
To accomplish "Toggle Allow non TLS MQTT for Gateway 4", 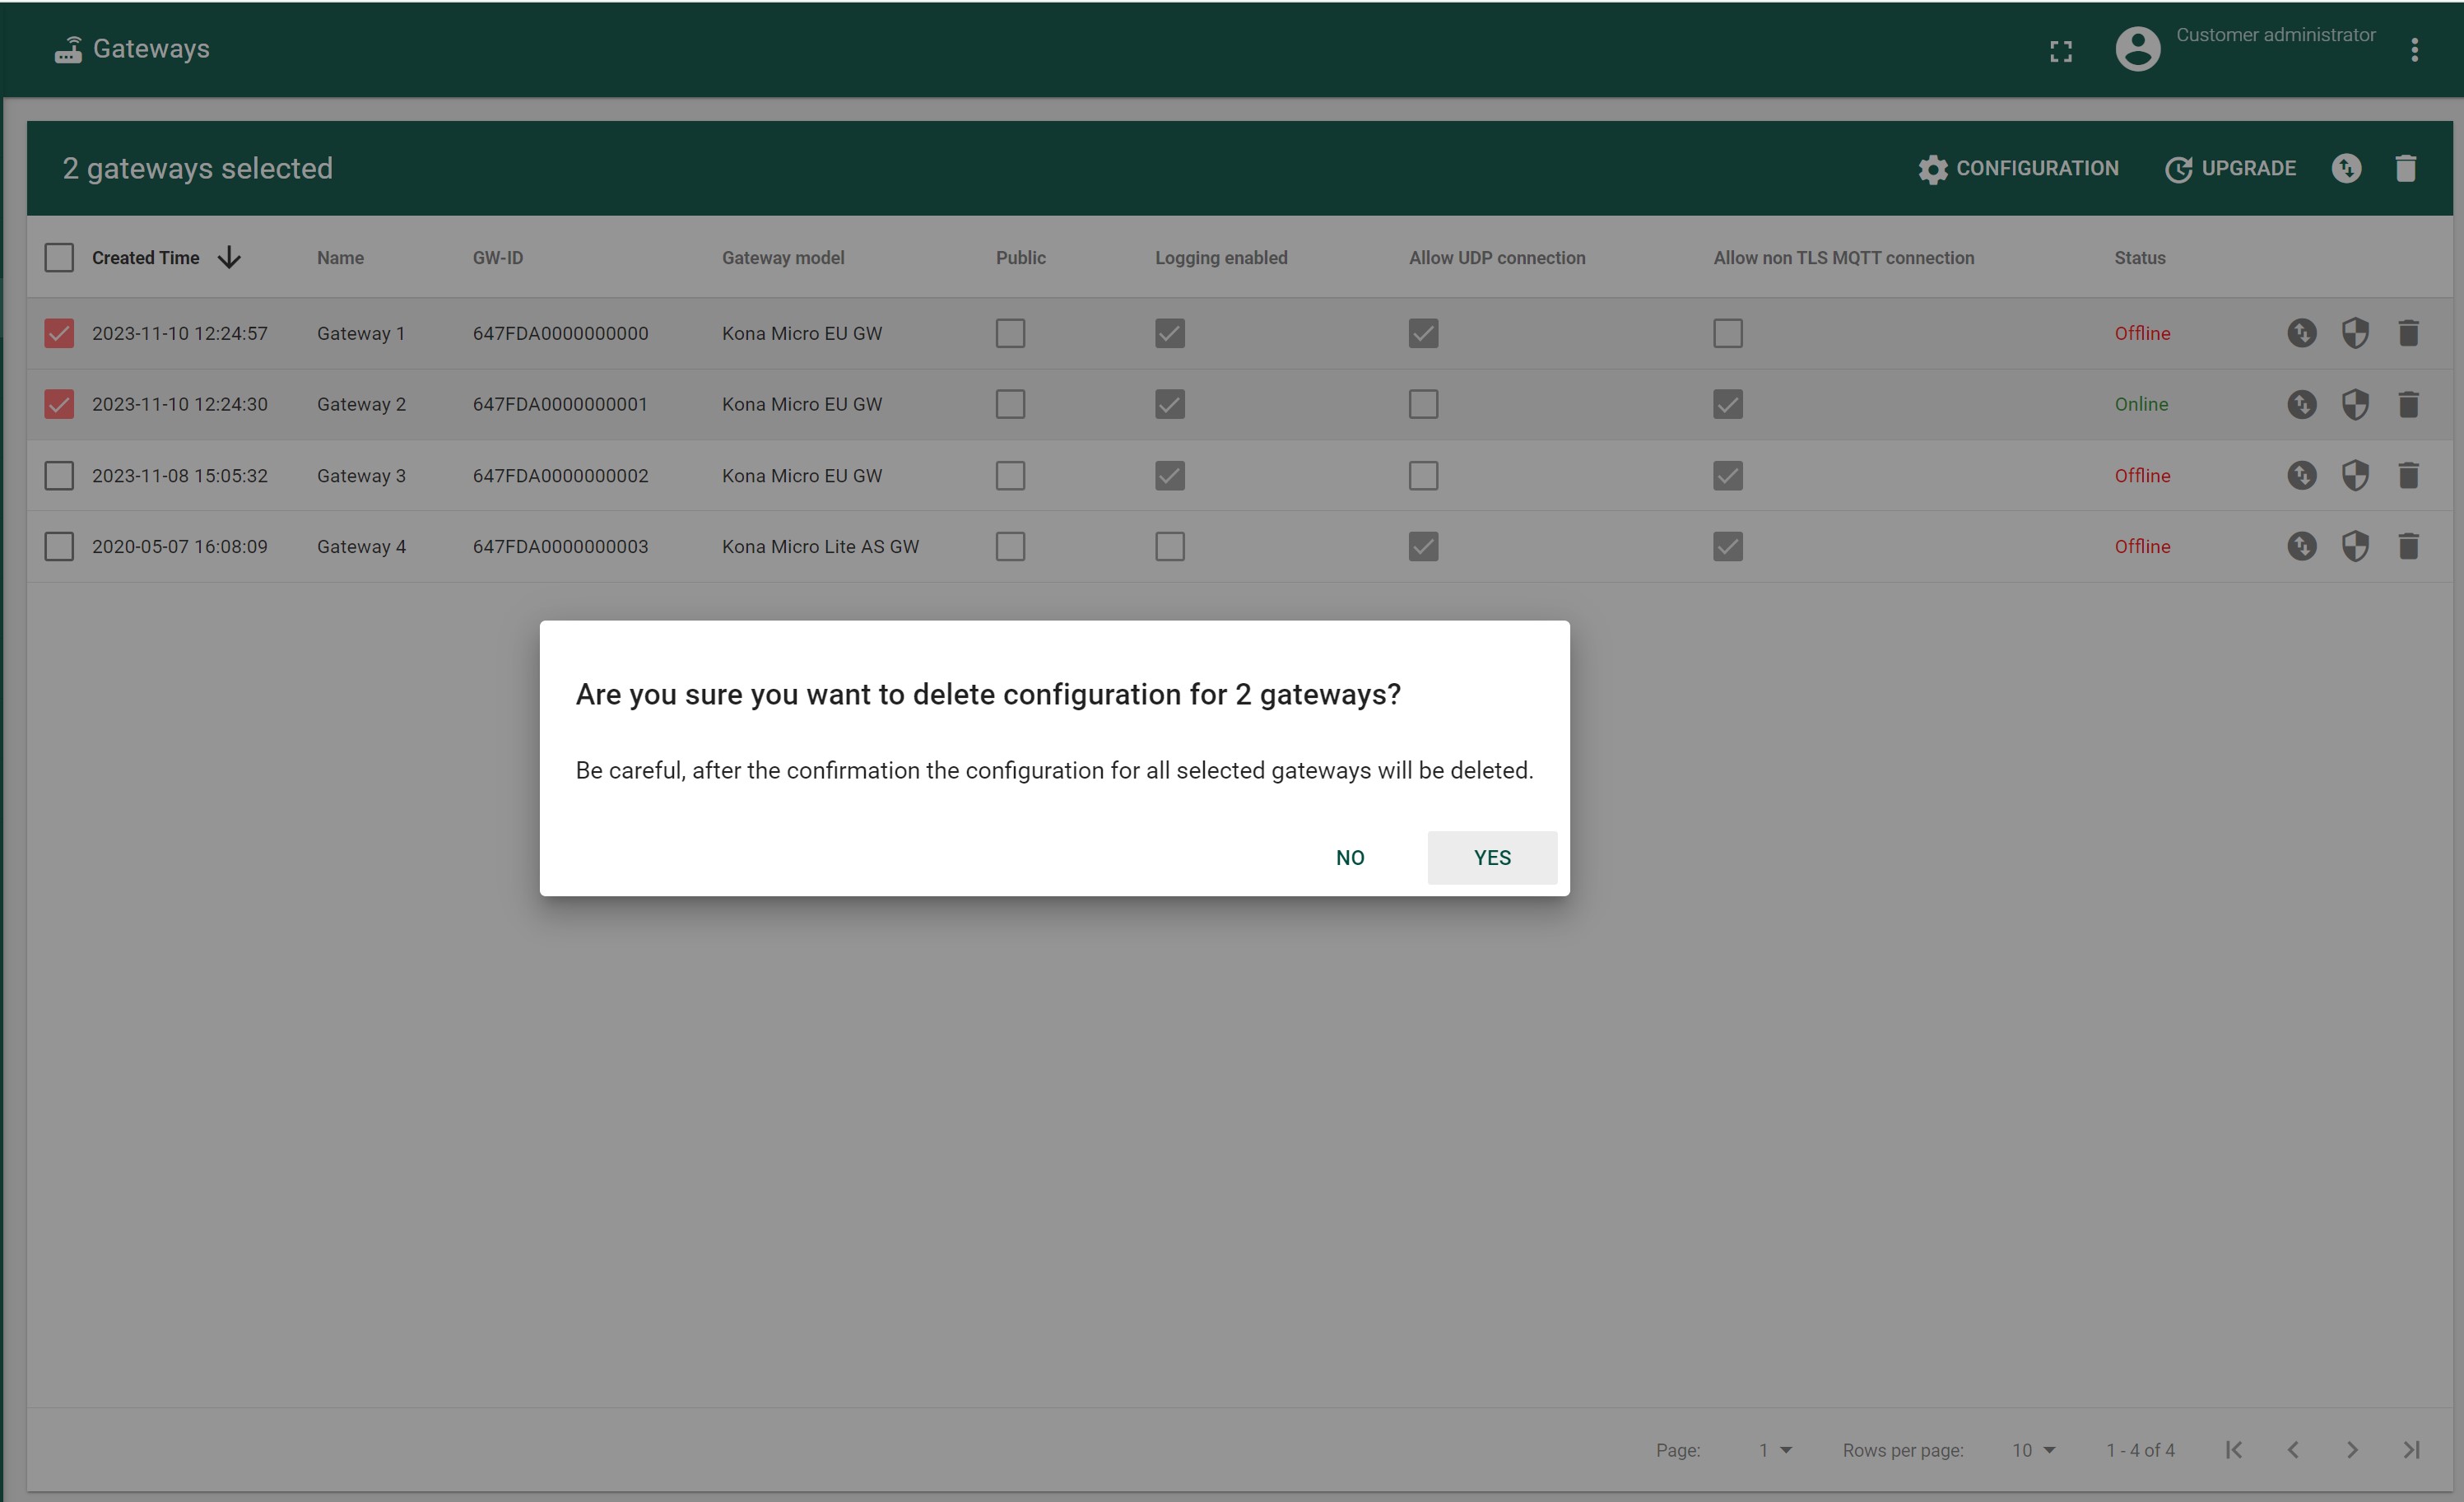I will point(1728,546).
